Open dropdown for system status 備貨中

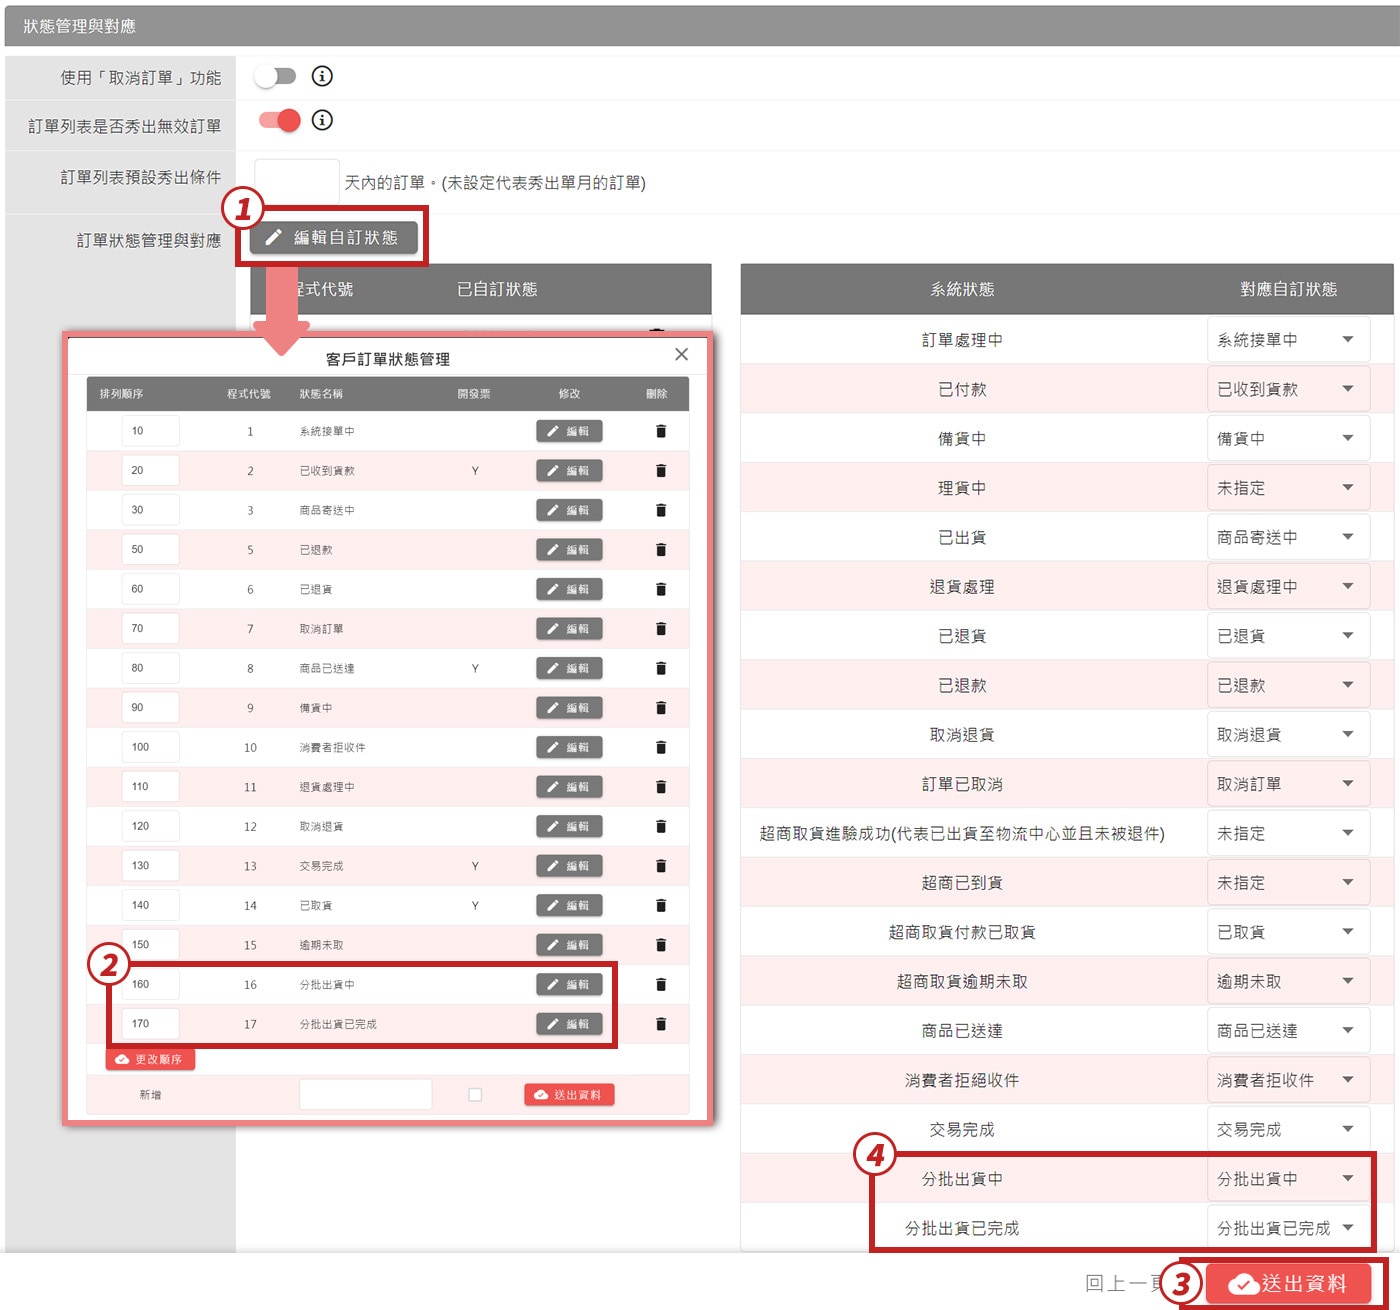click(x=1288, y=438)
